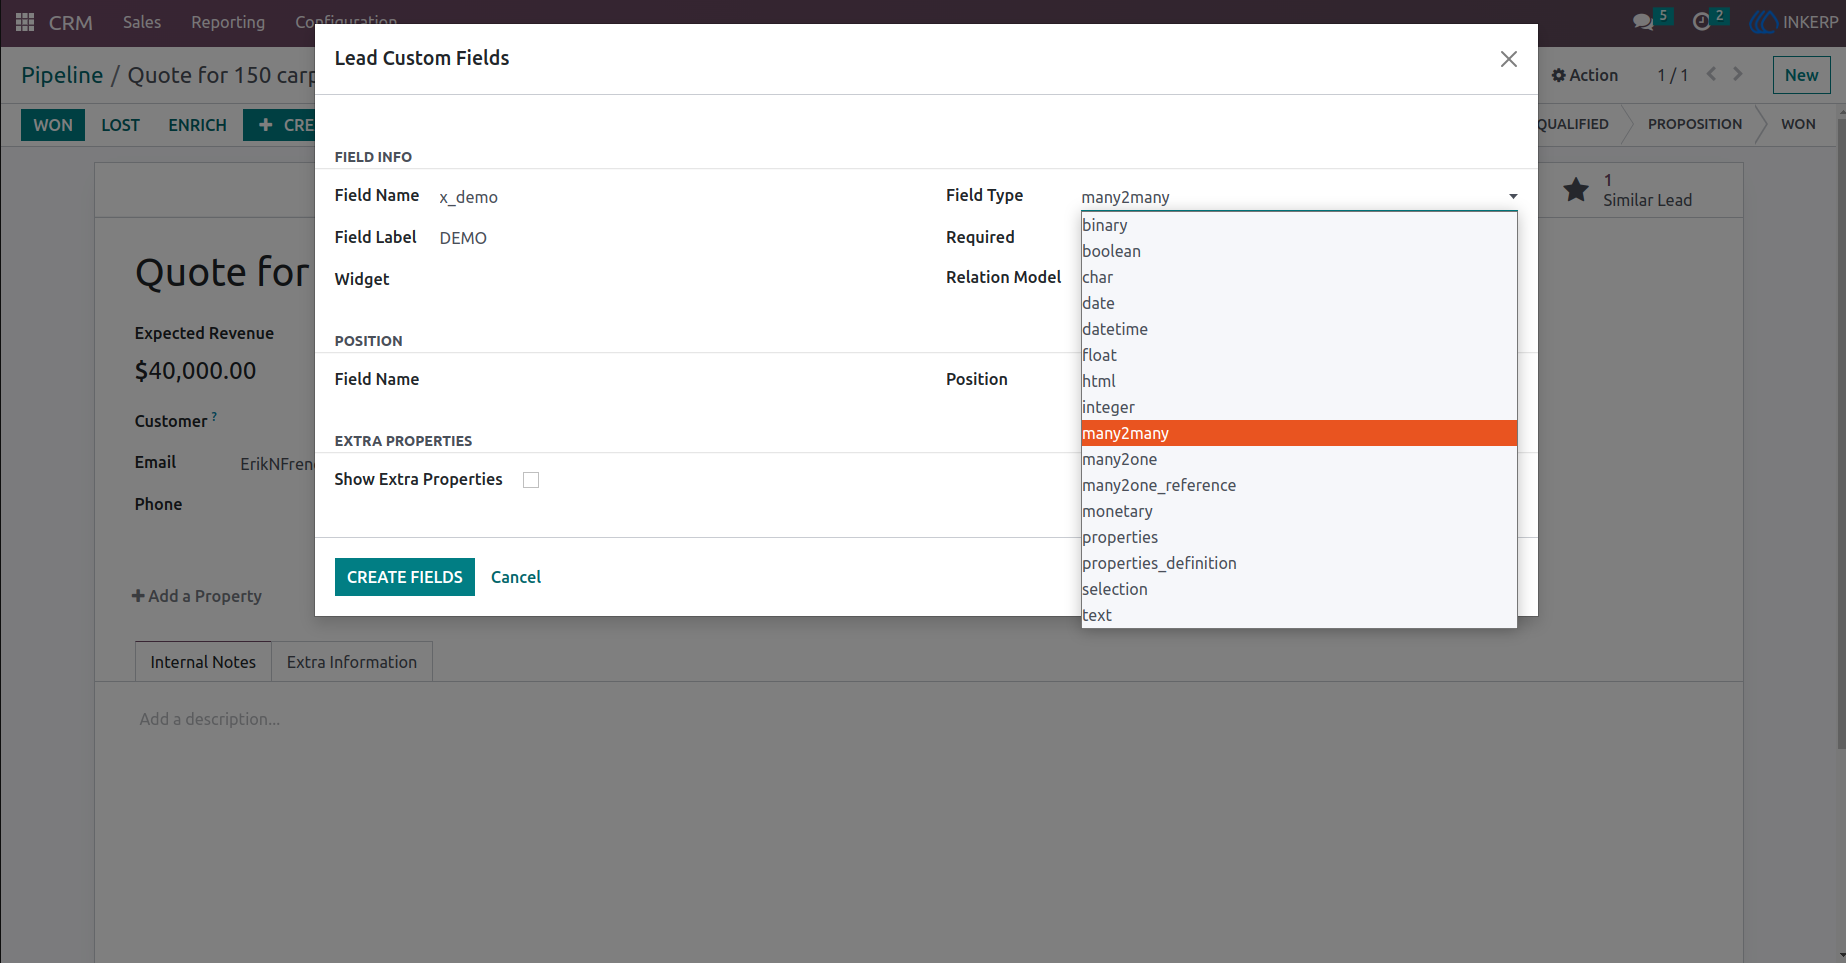Click CREATE FIELDS button
This screenshot has width=1846, height=963.
(x=405, y=577)
